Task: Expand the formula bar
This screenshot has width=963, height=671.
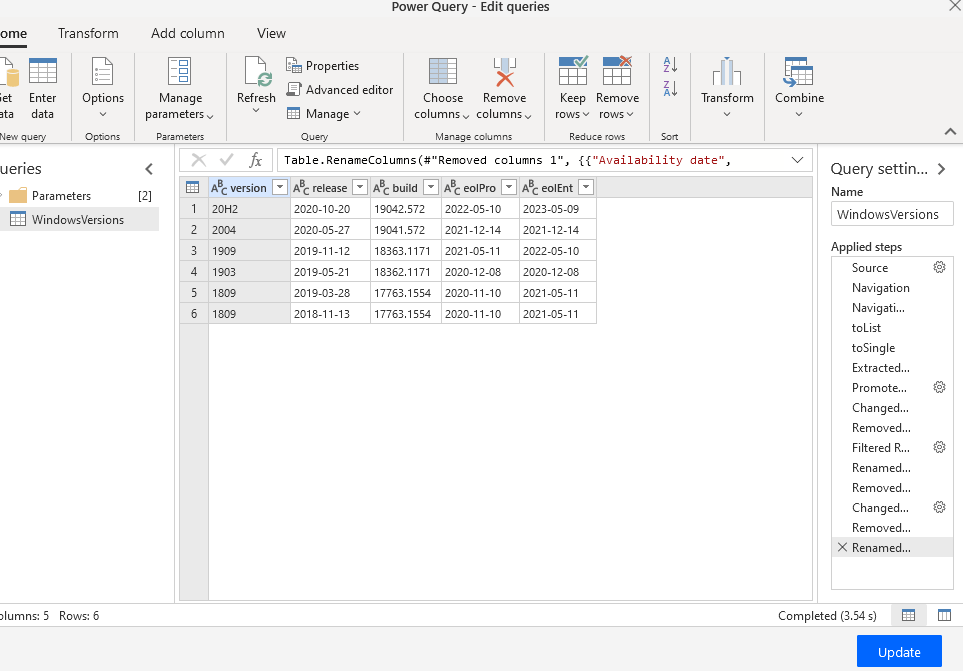Action: 797,160
